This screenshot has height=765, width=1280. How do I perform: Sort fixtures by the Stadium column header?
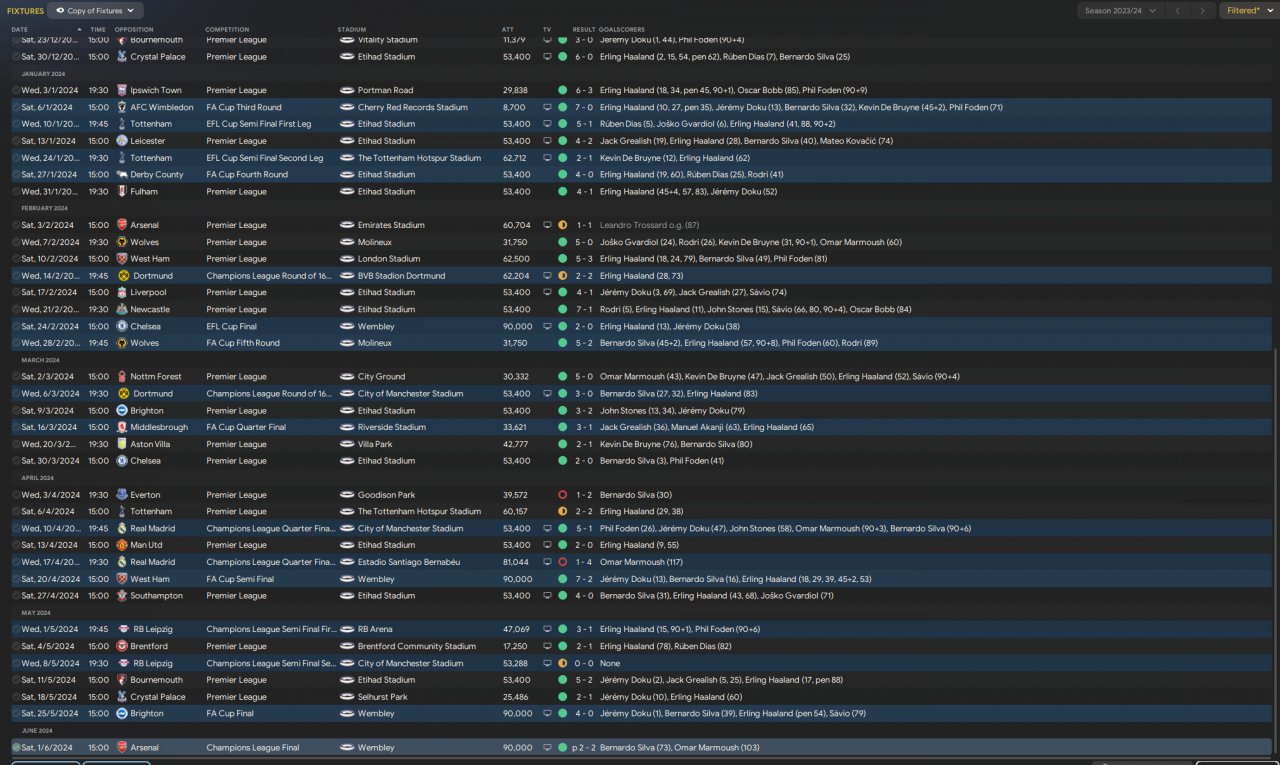point(352,29)
